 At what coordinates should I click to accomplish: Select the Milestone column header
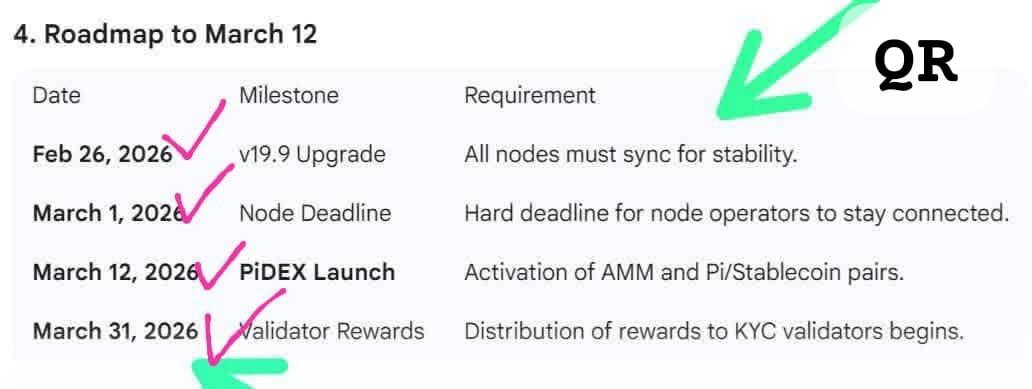pos(289,95)
